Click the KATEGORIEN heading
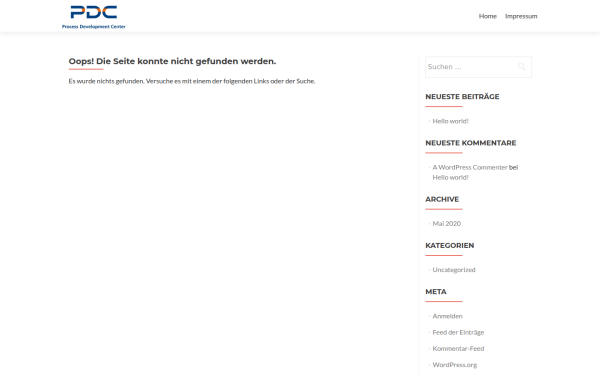The width and height of the screenshot is (600, 375). (x=450, y=246)
